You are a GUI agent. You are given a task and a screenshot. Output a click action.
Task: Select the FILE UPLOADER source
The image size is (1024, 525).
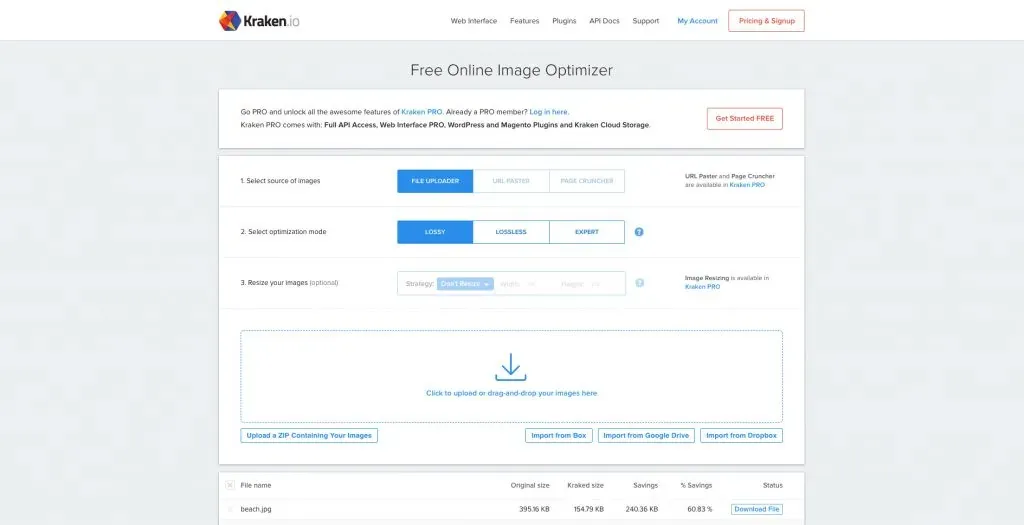coord(435,181)
